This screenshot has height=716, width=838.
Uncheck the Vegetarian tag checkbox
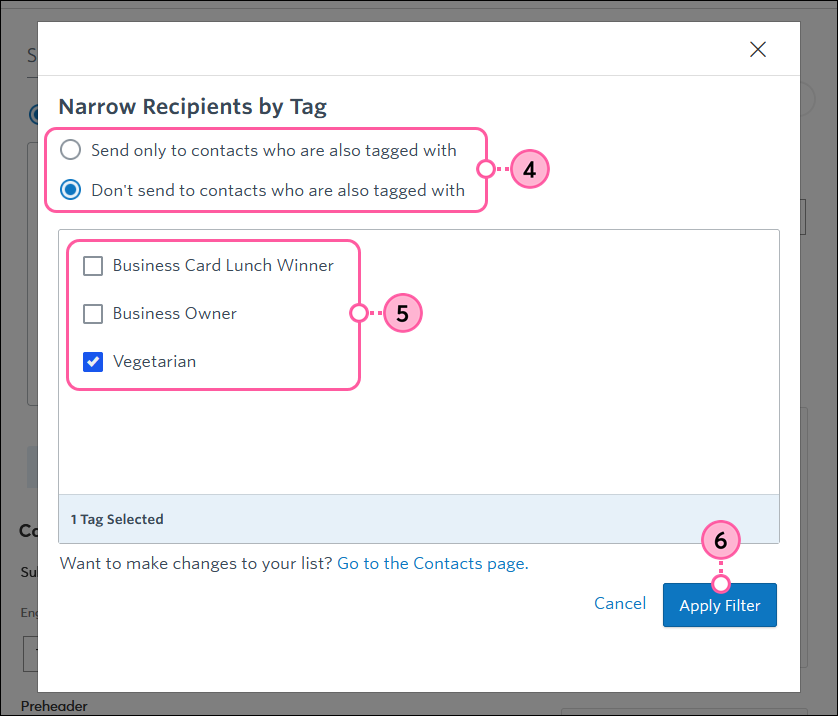click(93, 362)
